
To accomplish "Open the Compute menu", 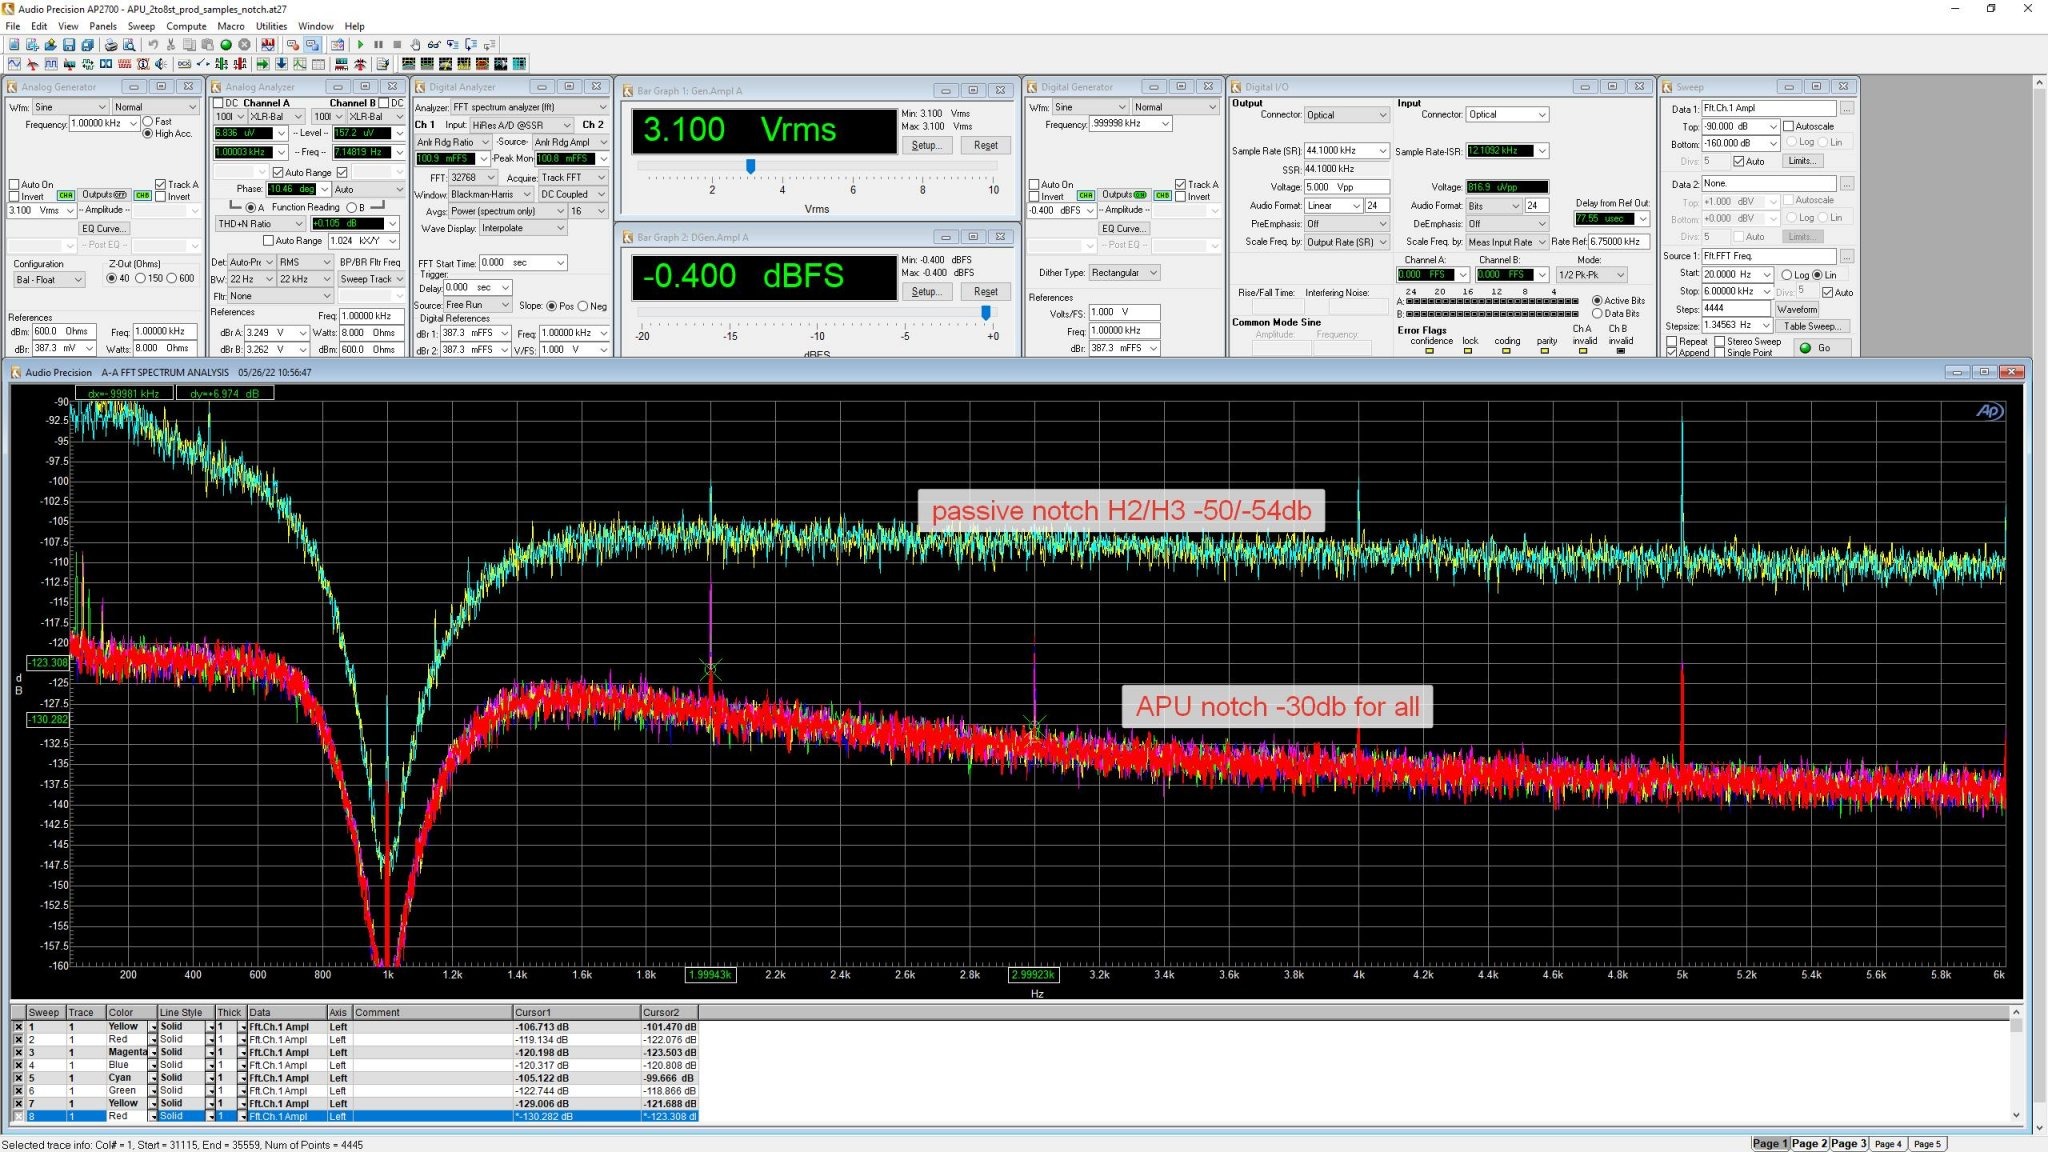I will click(x=186, y=26).
